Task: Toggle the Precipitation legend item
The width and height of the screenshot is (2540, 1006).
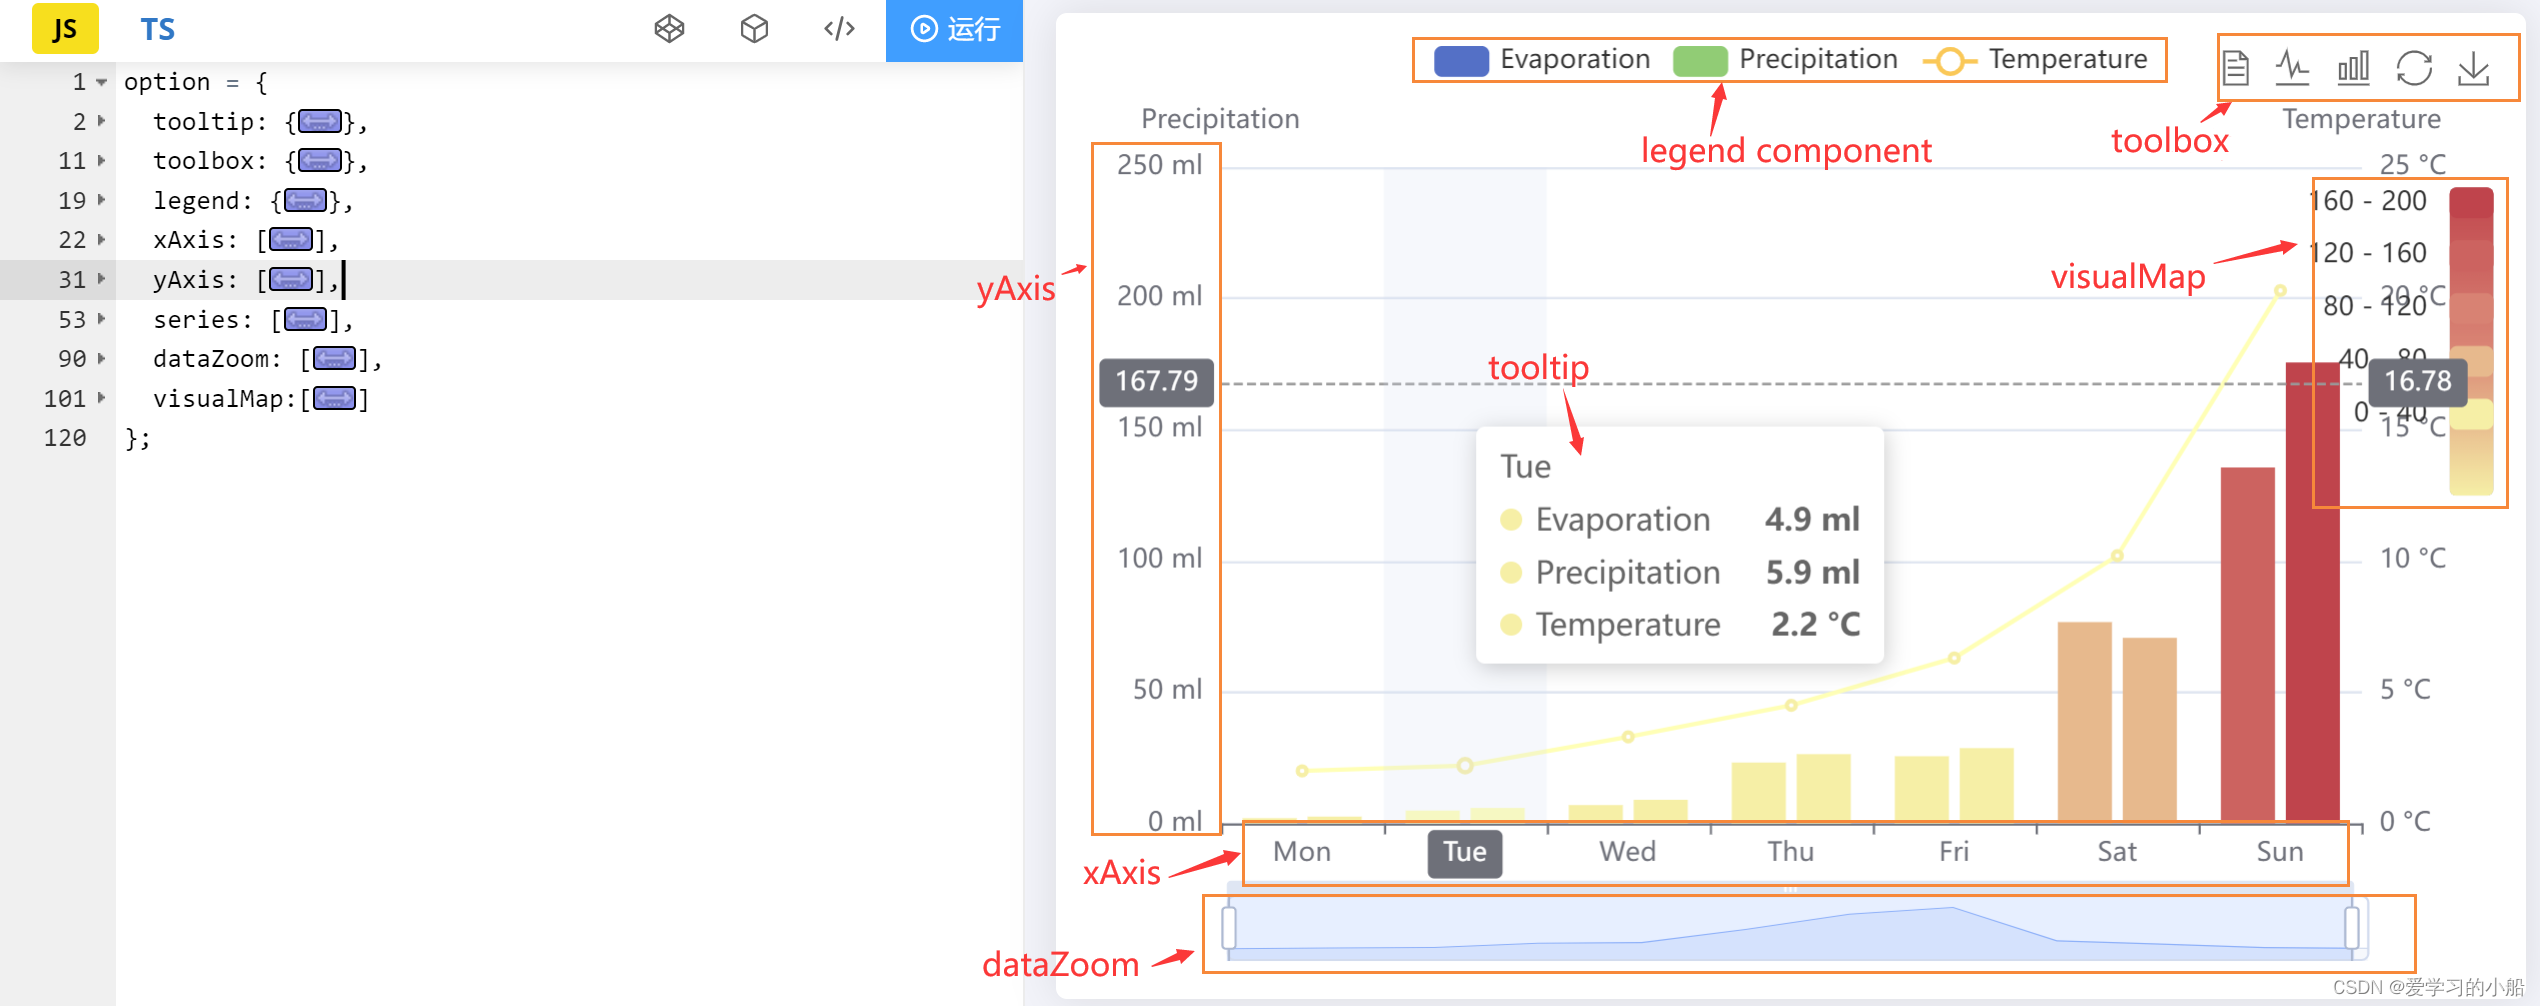Action: 1785,60
